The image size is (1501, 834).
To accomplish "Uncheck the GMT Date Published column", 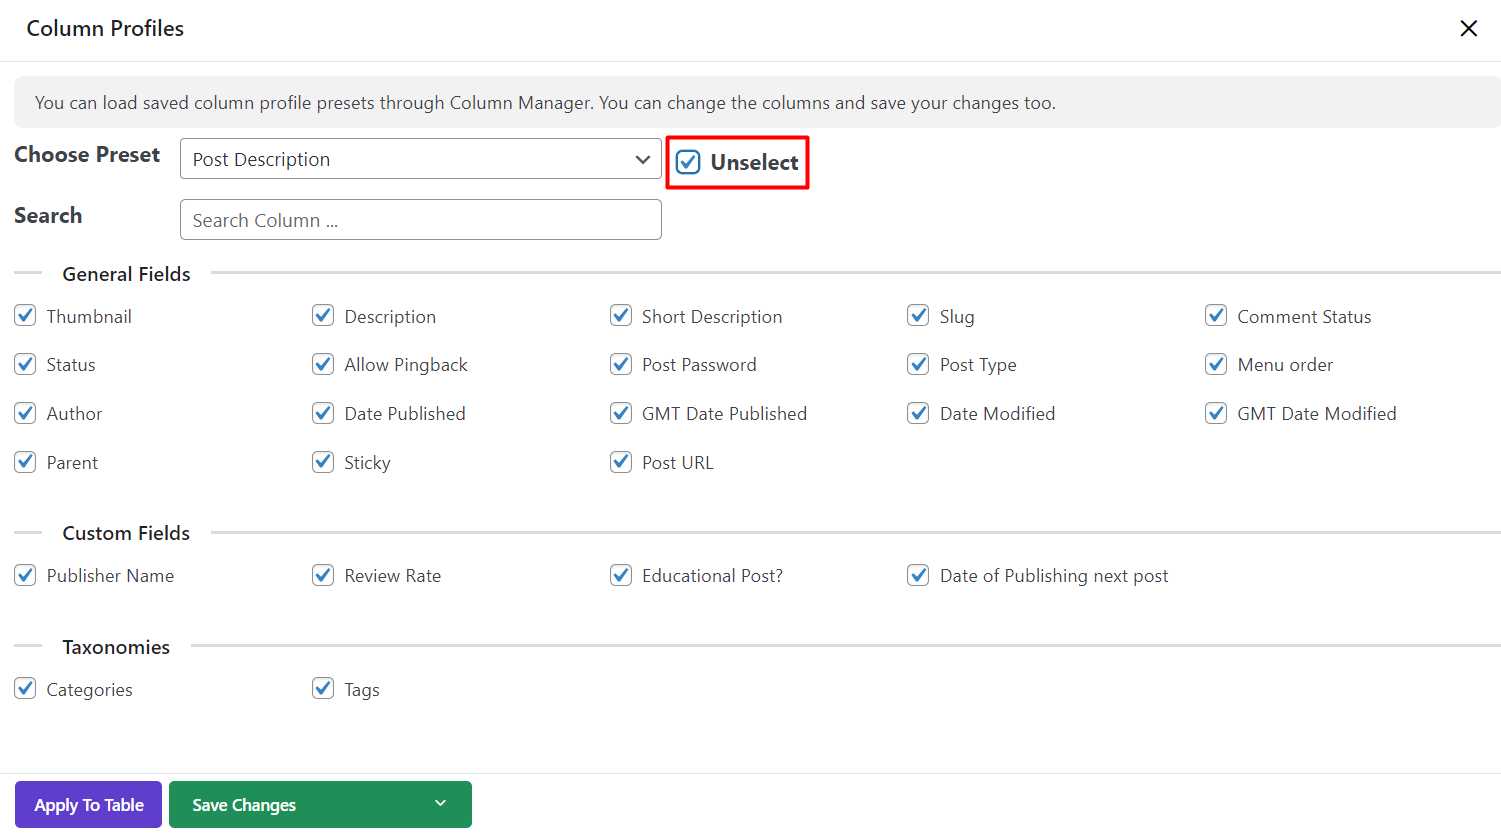I will pos(621,413).
